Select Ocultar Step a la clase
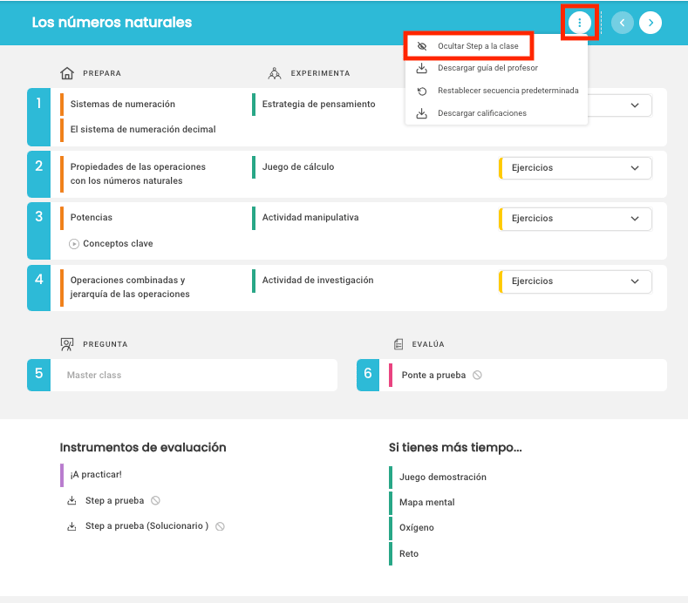 [x=468, y=46]
